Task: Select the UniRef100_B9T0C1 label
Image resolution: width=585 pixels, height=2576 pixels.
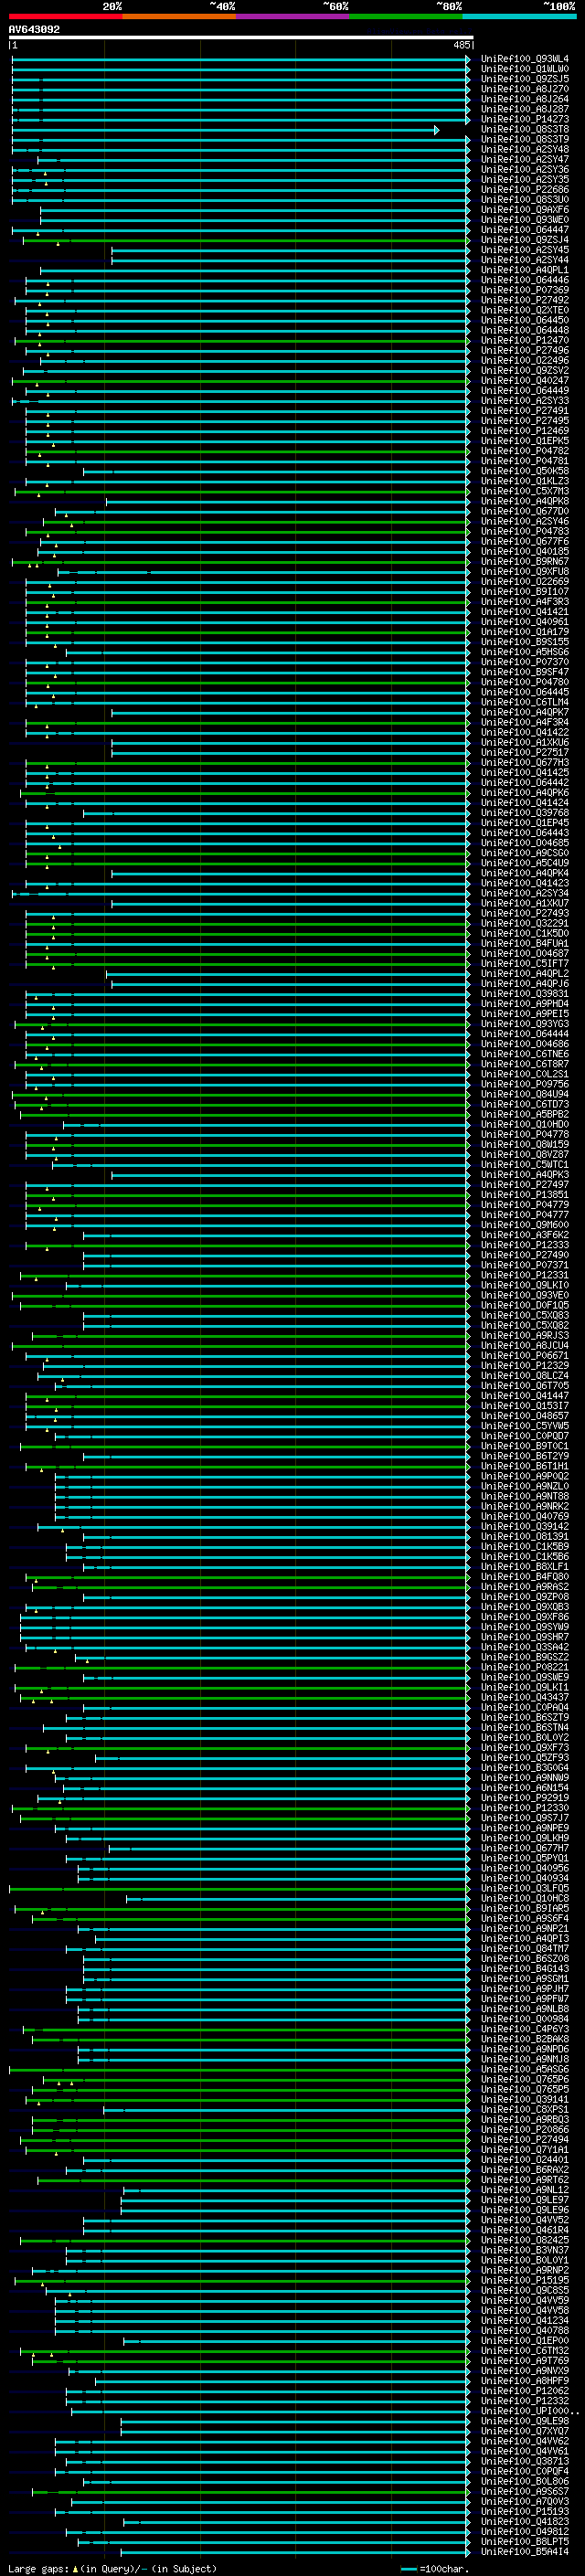Action: 524,1445
